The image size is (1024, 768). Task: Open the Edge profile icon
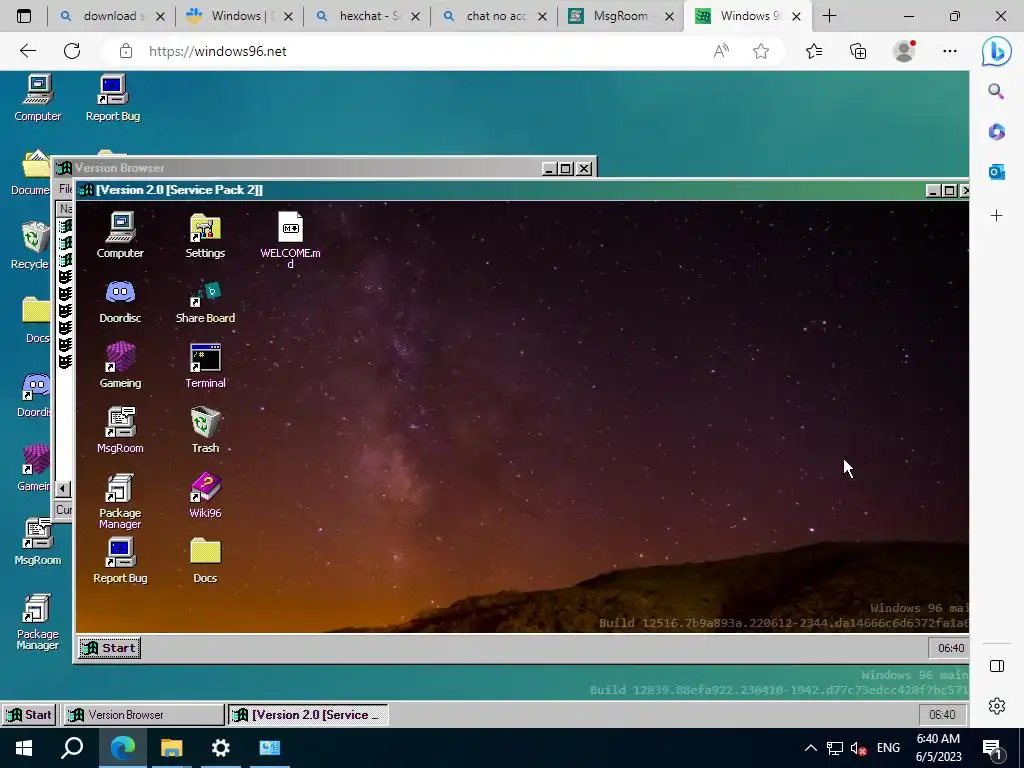coord(904,51)
